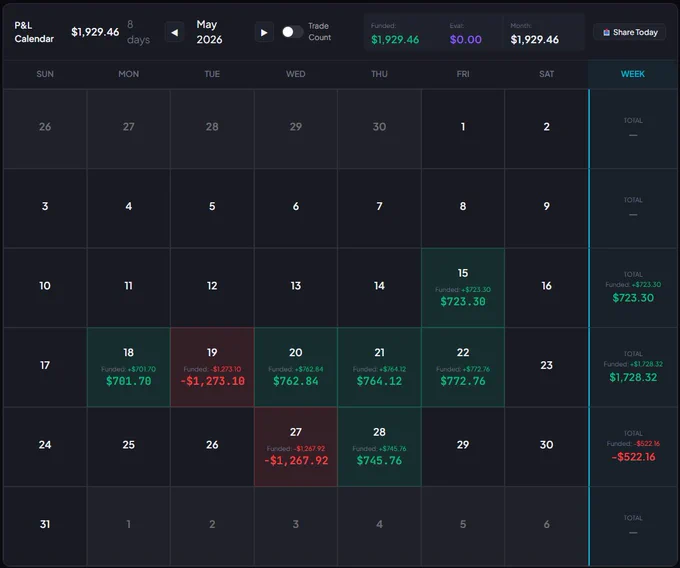Select May 21 cell with $764.12
The image size is (680, 568).
(x=379, y=367)
